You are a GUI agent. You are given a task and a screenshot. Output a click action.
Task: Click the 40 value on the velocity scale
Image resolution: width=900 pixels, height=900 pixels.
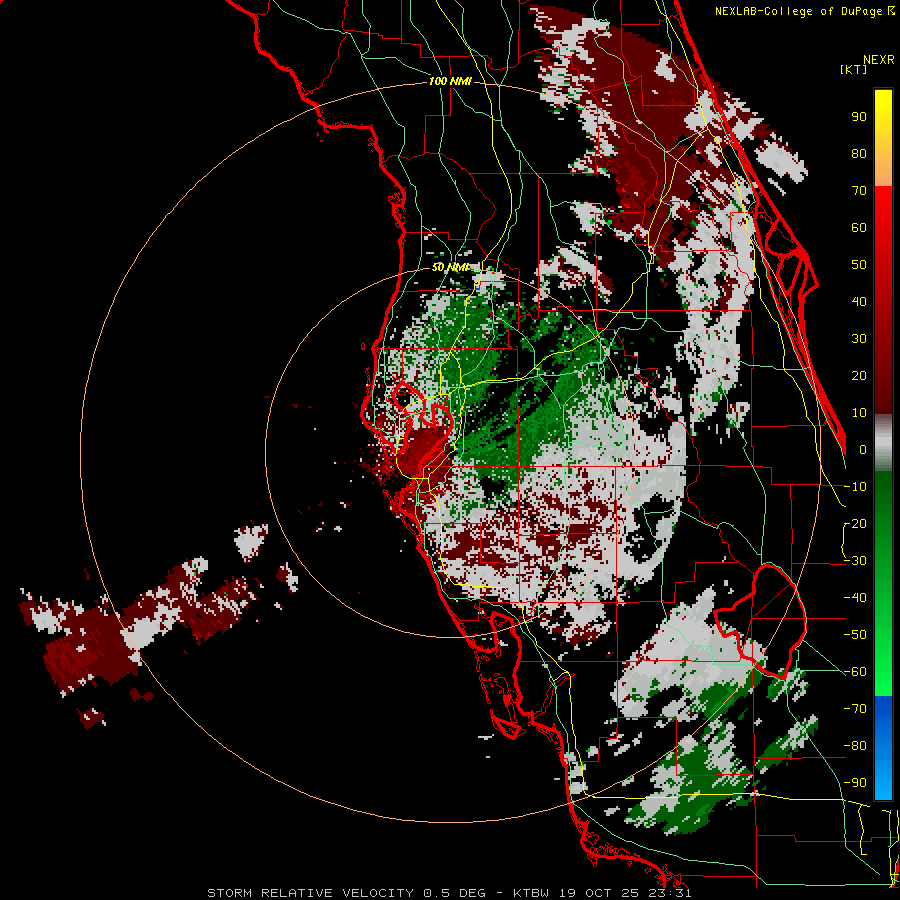click(859, 302)
